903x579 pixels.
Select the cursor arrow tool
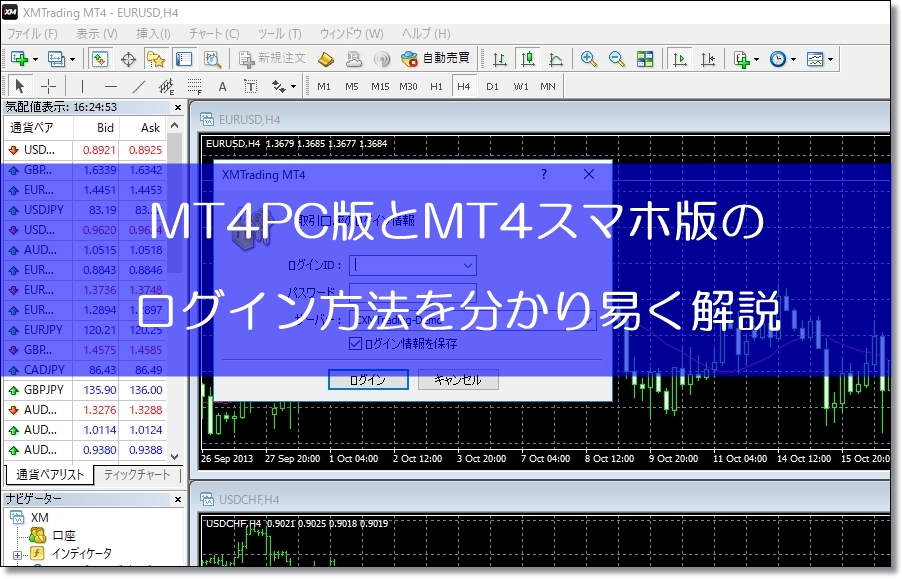coord(20,86)
